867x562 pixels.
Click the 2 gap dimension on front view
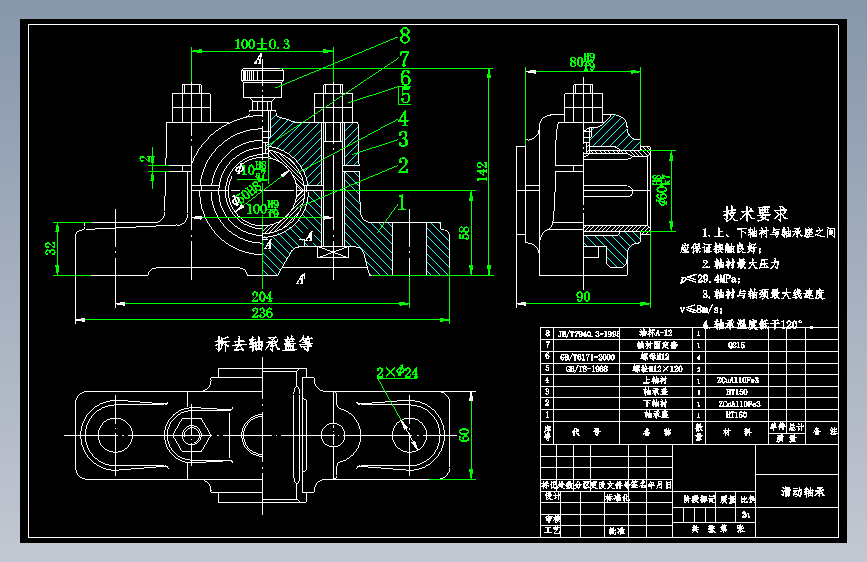click(144, 160)
